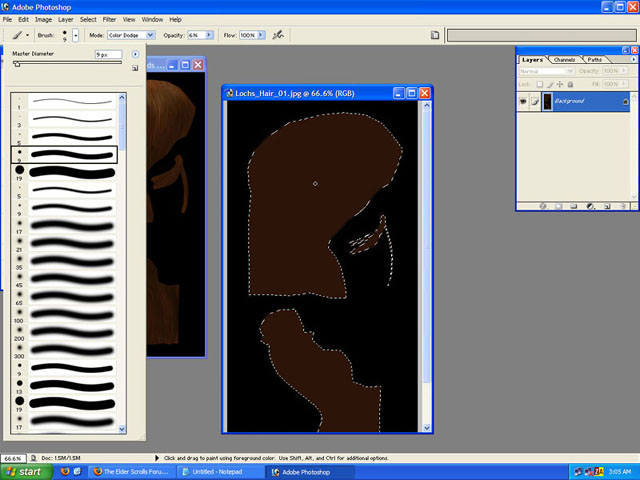This screenshot has height=480, width=640.
Task: Open the Brush tool preset picker icon
Action: point(17,35)
